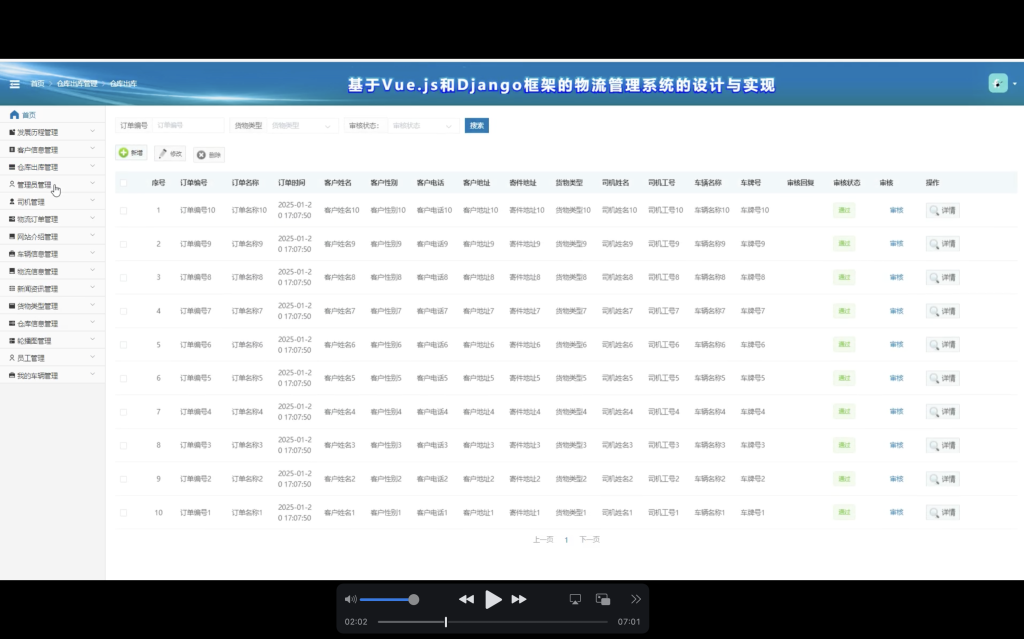Click the pencil 修改 edit button

pyautogui.click(x=170, y=154)
